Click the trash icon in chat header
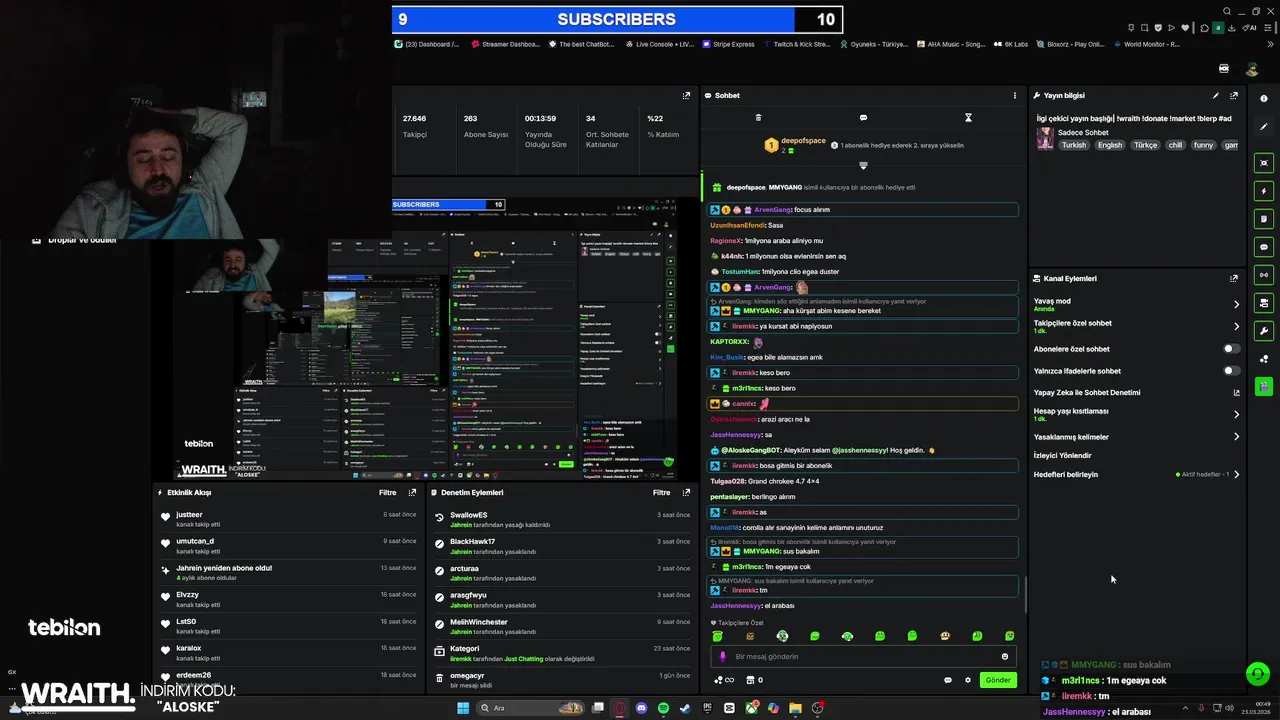This screenshot has width=1280, height=720. (758, 118)
